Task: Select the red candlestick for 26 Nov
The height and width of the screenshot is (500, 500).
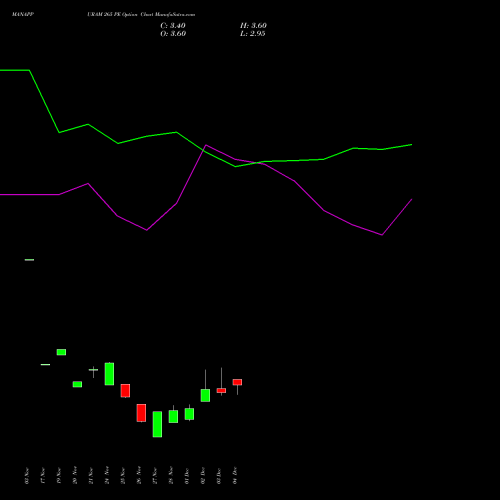Action: coord(141,413)
